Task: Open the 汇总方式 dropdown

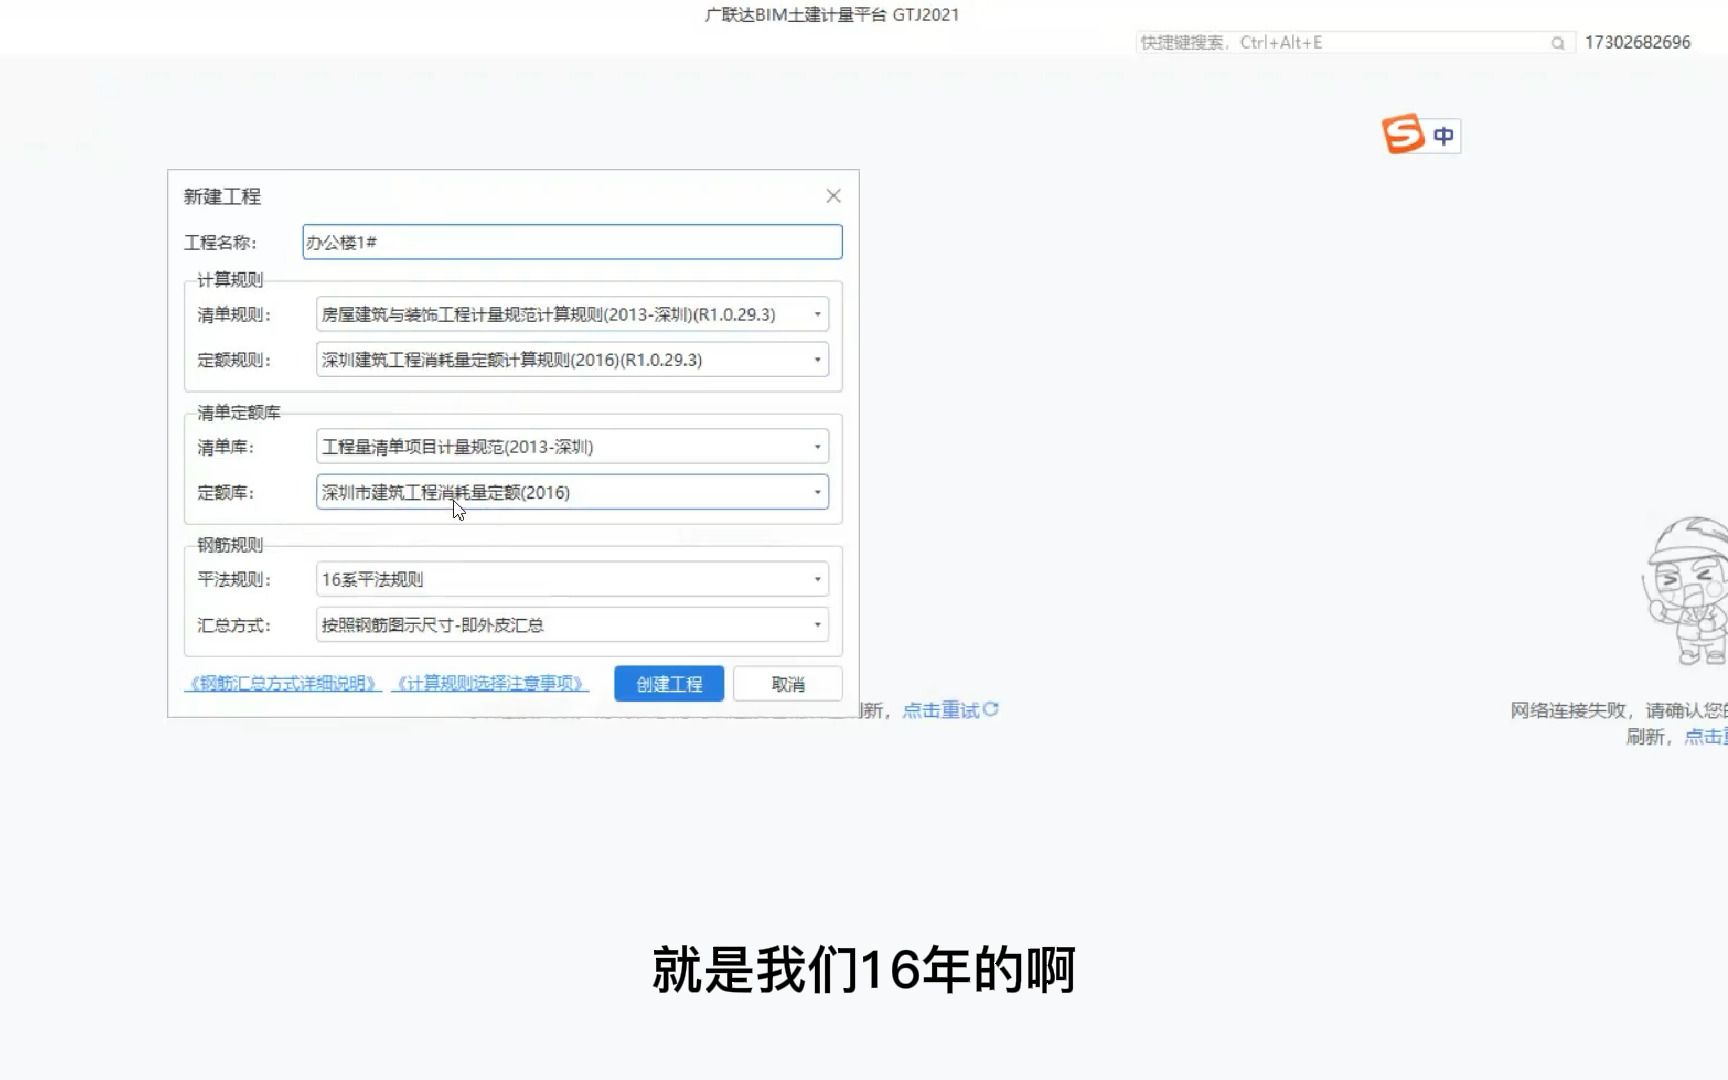Action: coord(572,625)
